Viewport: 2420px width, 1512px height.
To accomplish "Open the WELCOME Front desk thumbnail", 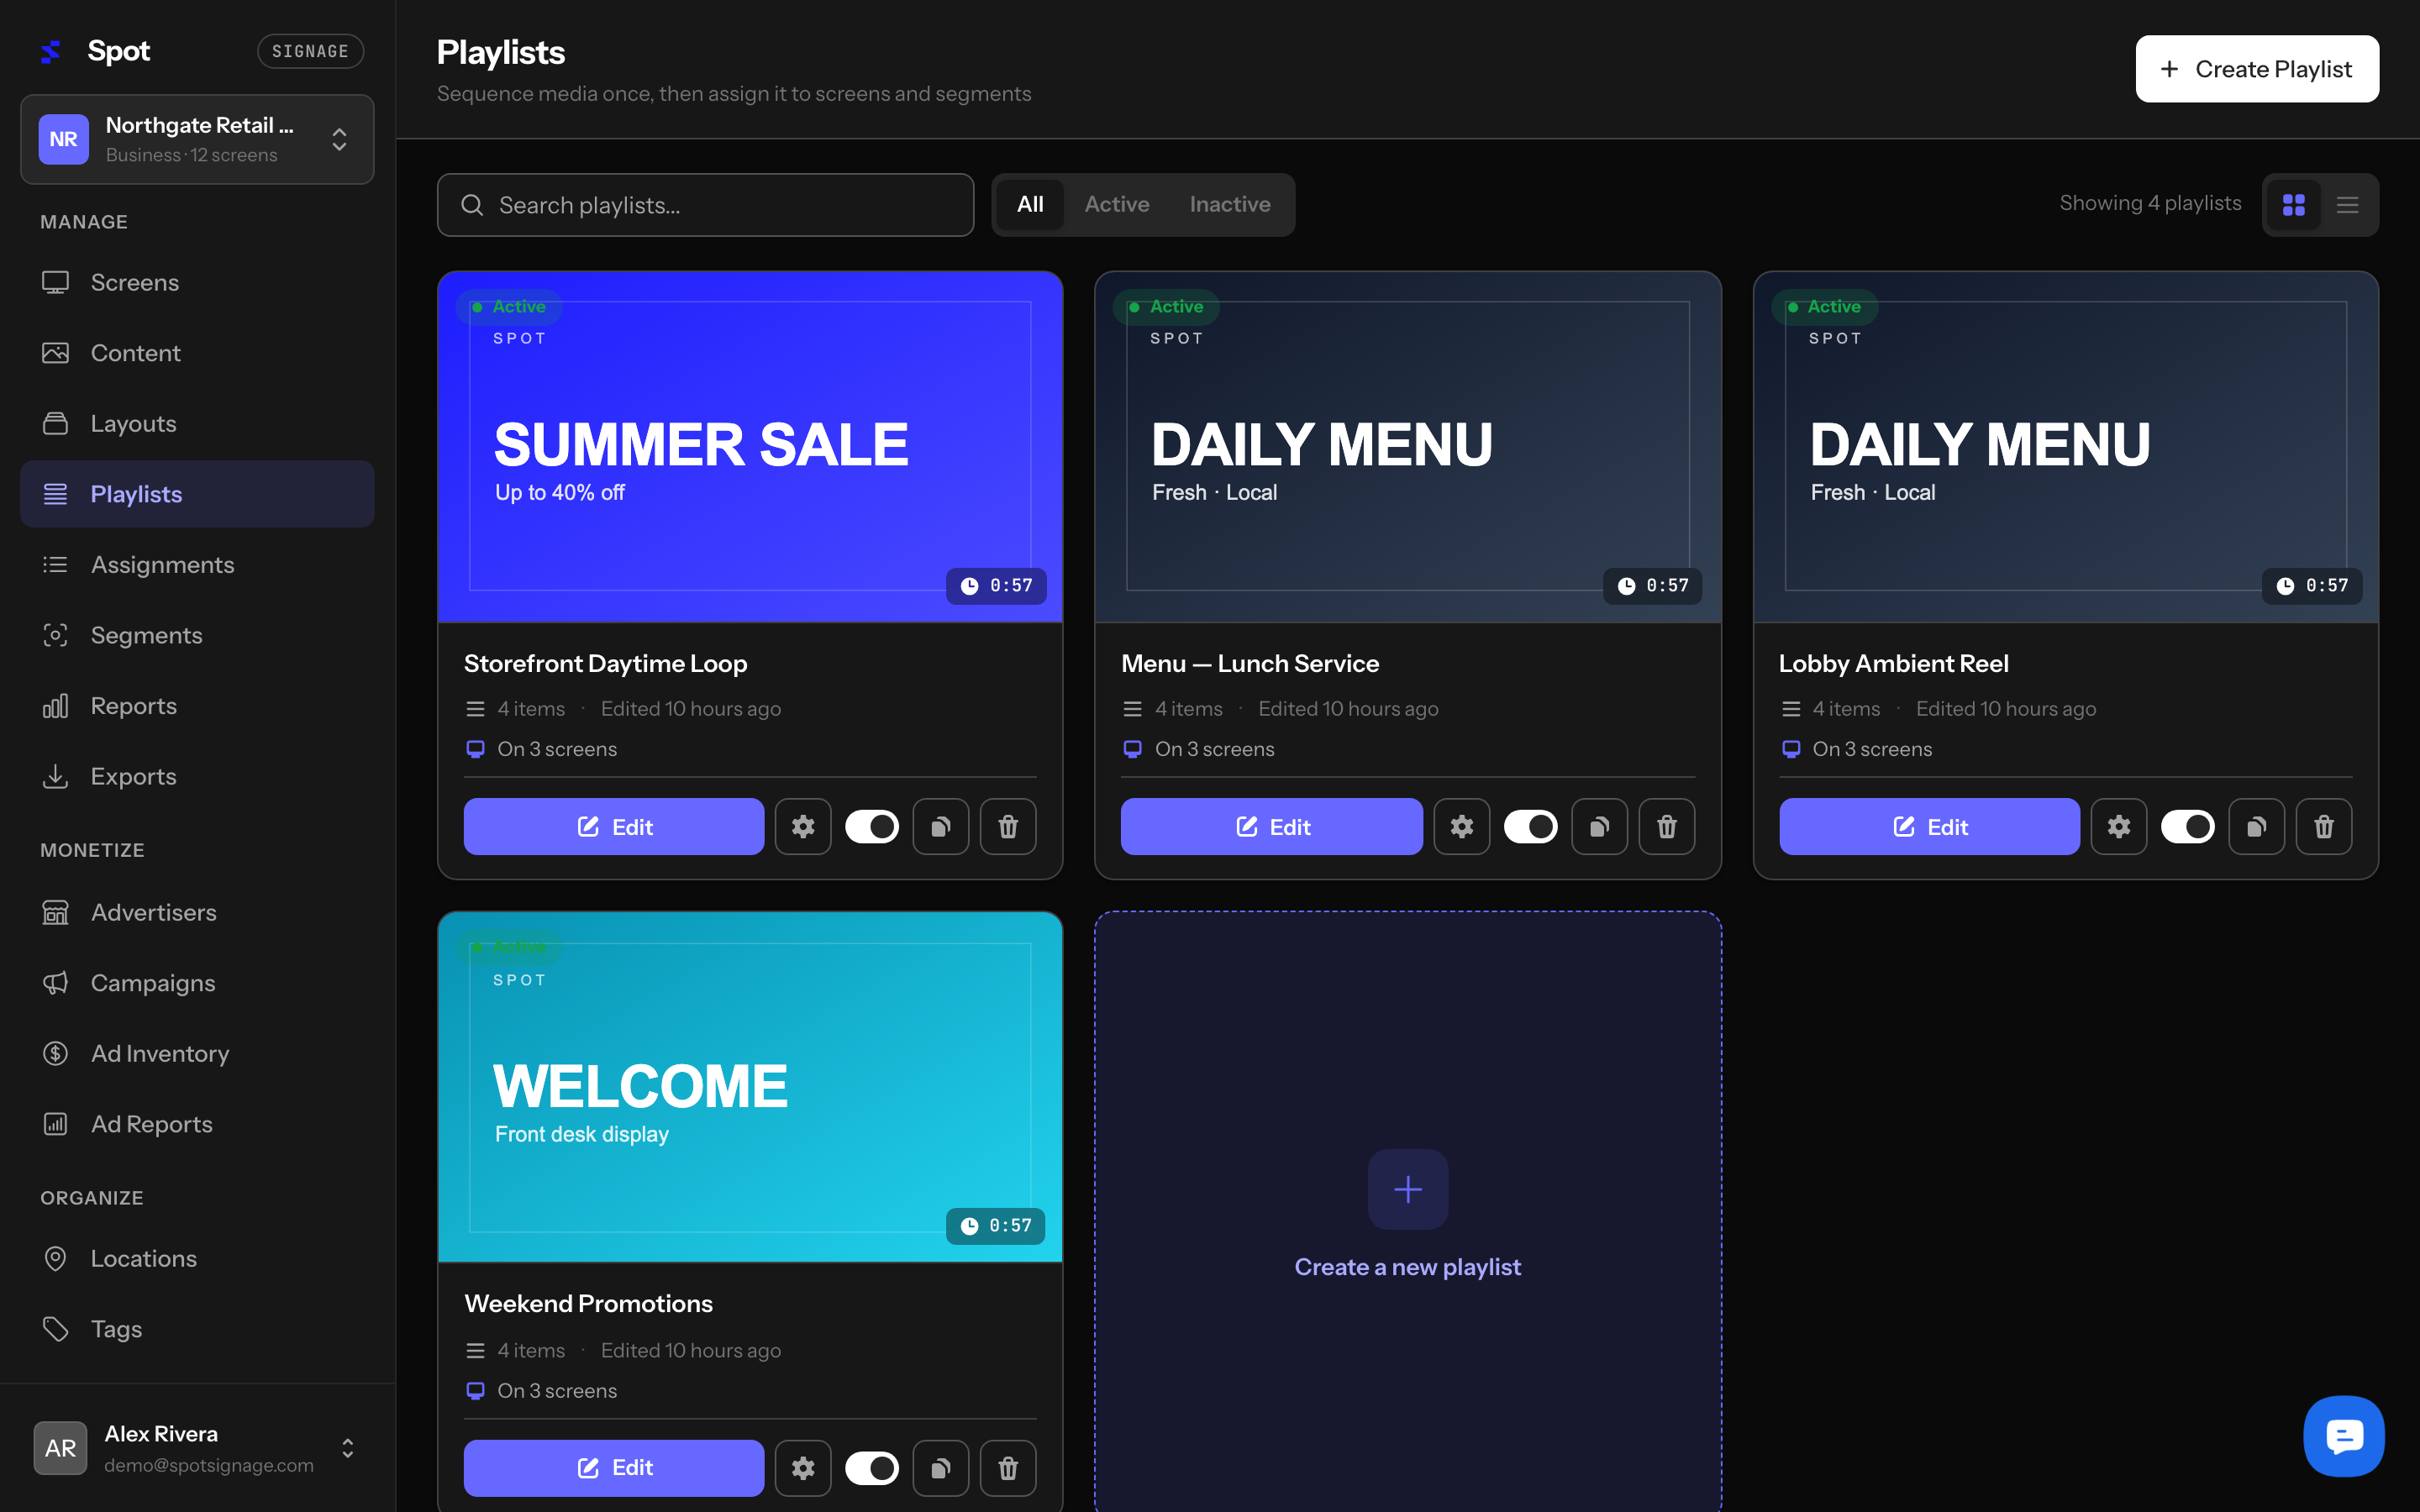I will tap(750, 1087).
